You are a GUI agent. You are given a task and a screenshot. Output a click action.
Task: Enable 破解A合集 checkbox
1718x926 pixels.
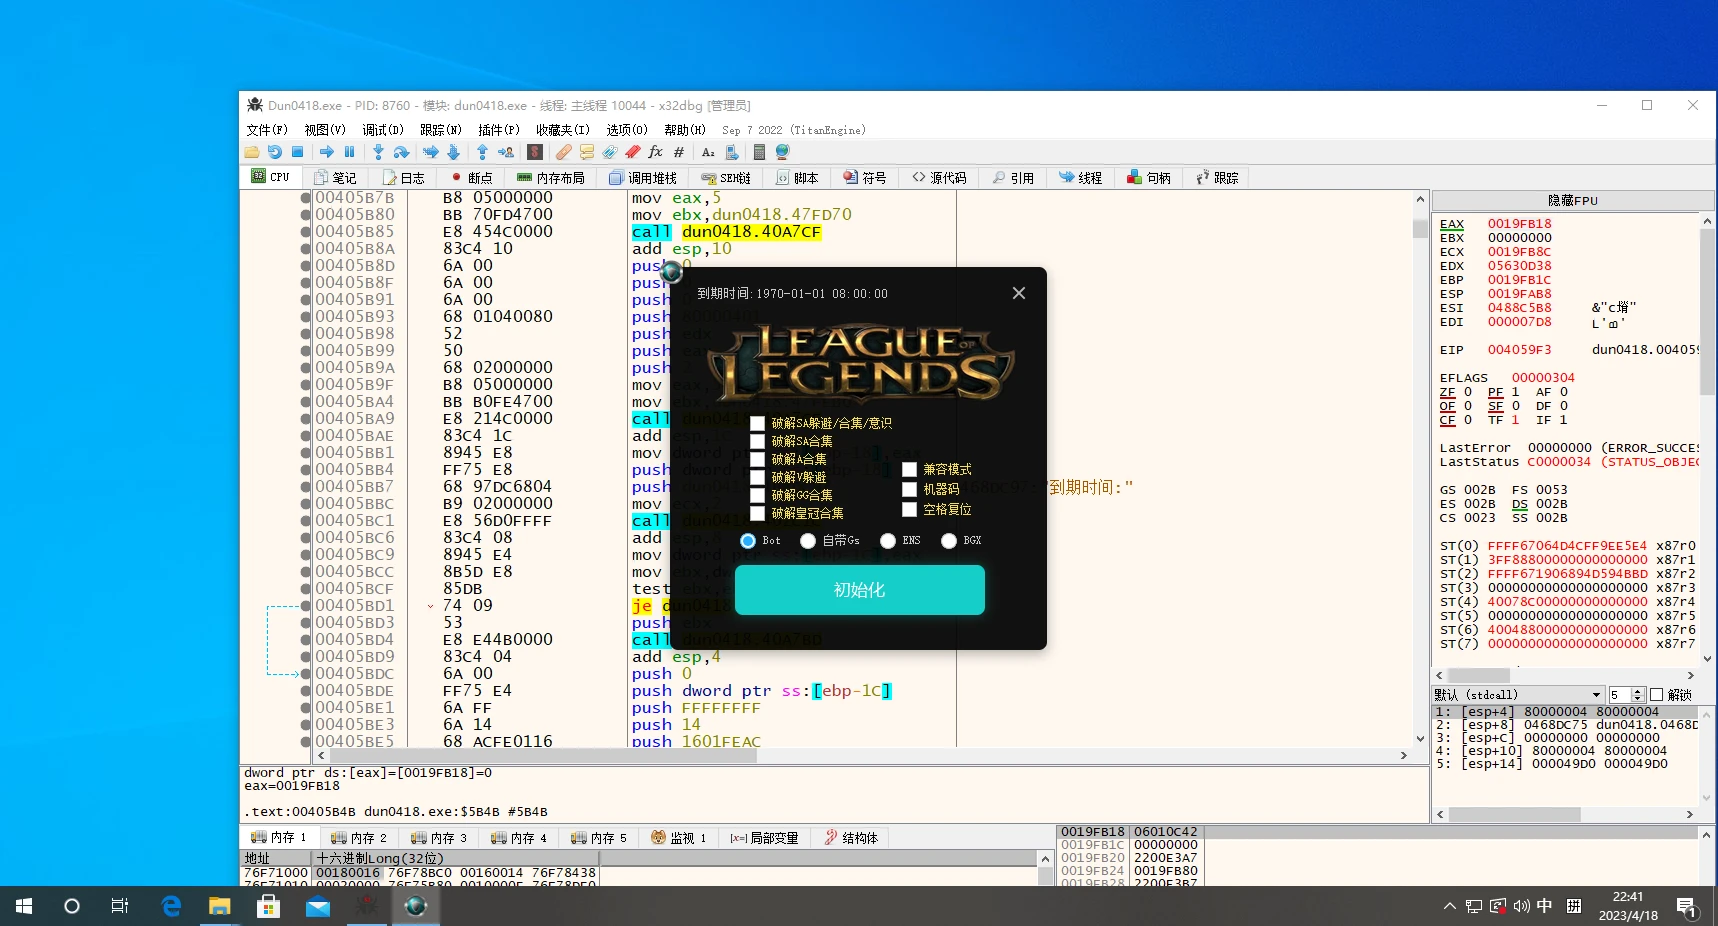click(x=757, y=459)
